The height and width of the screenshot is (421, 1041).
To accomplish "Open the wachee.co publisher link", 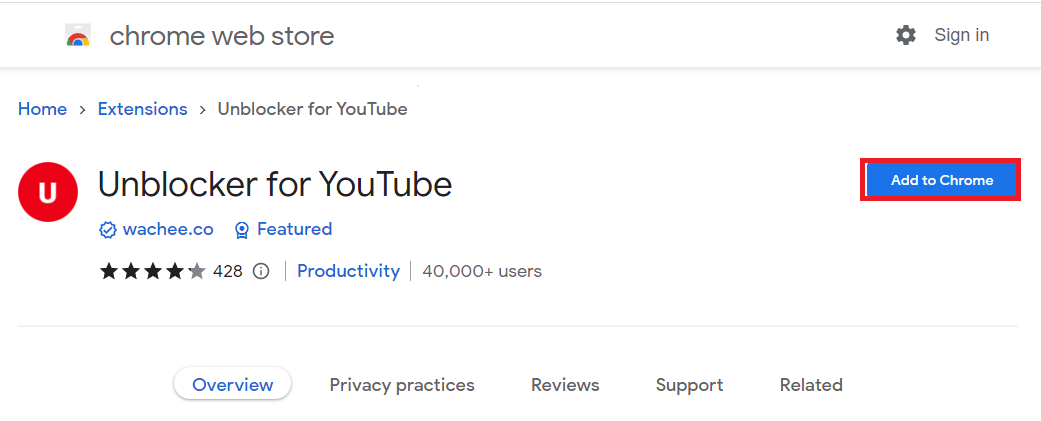I will (168, 230).
